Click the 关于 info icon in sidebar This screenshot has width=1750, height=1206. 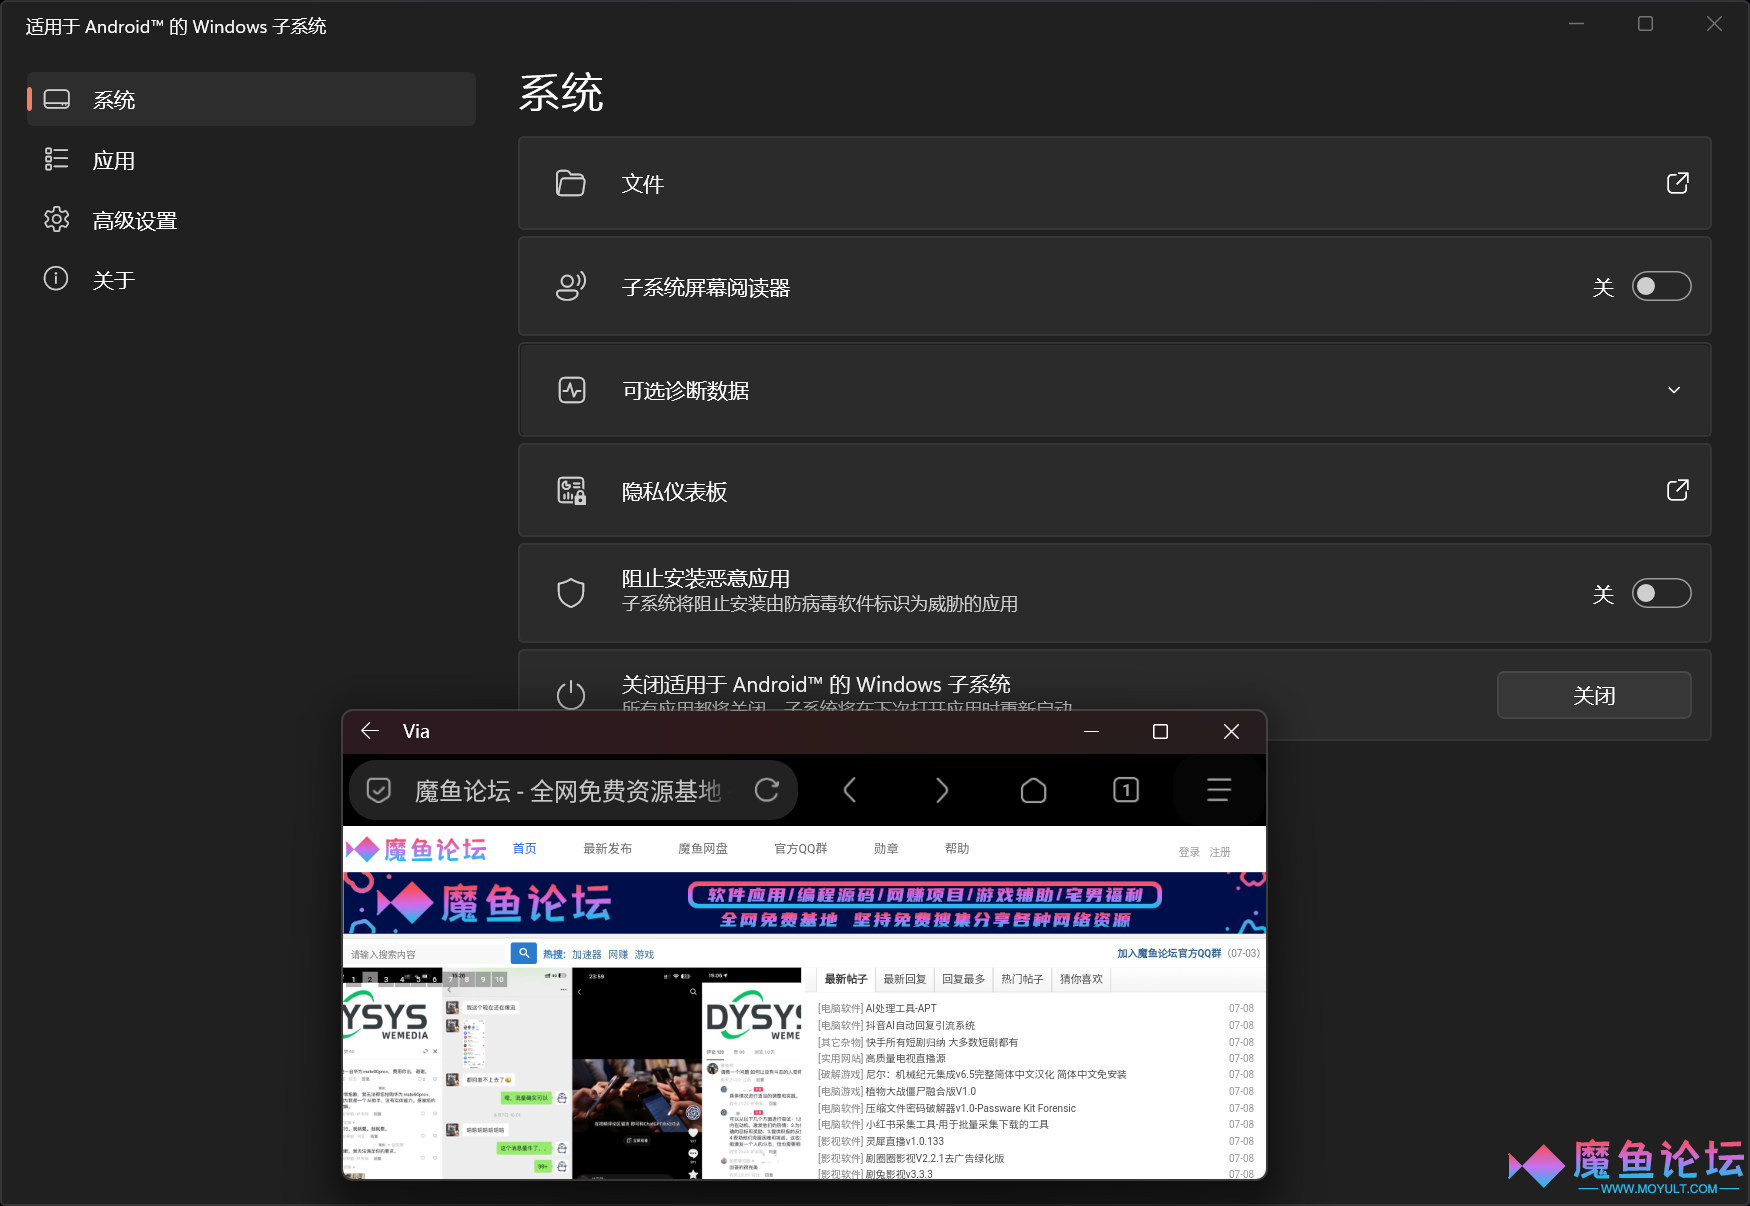pyautogui.click(x=56, y=278)
